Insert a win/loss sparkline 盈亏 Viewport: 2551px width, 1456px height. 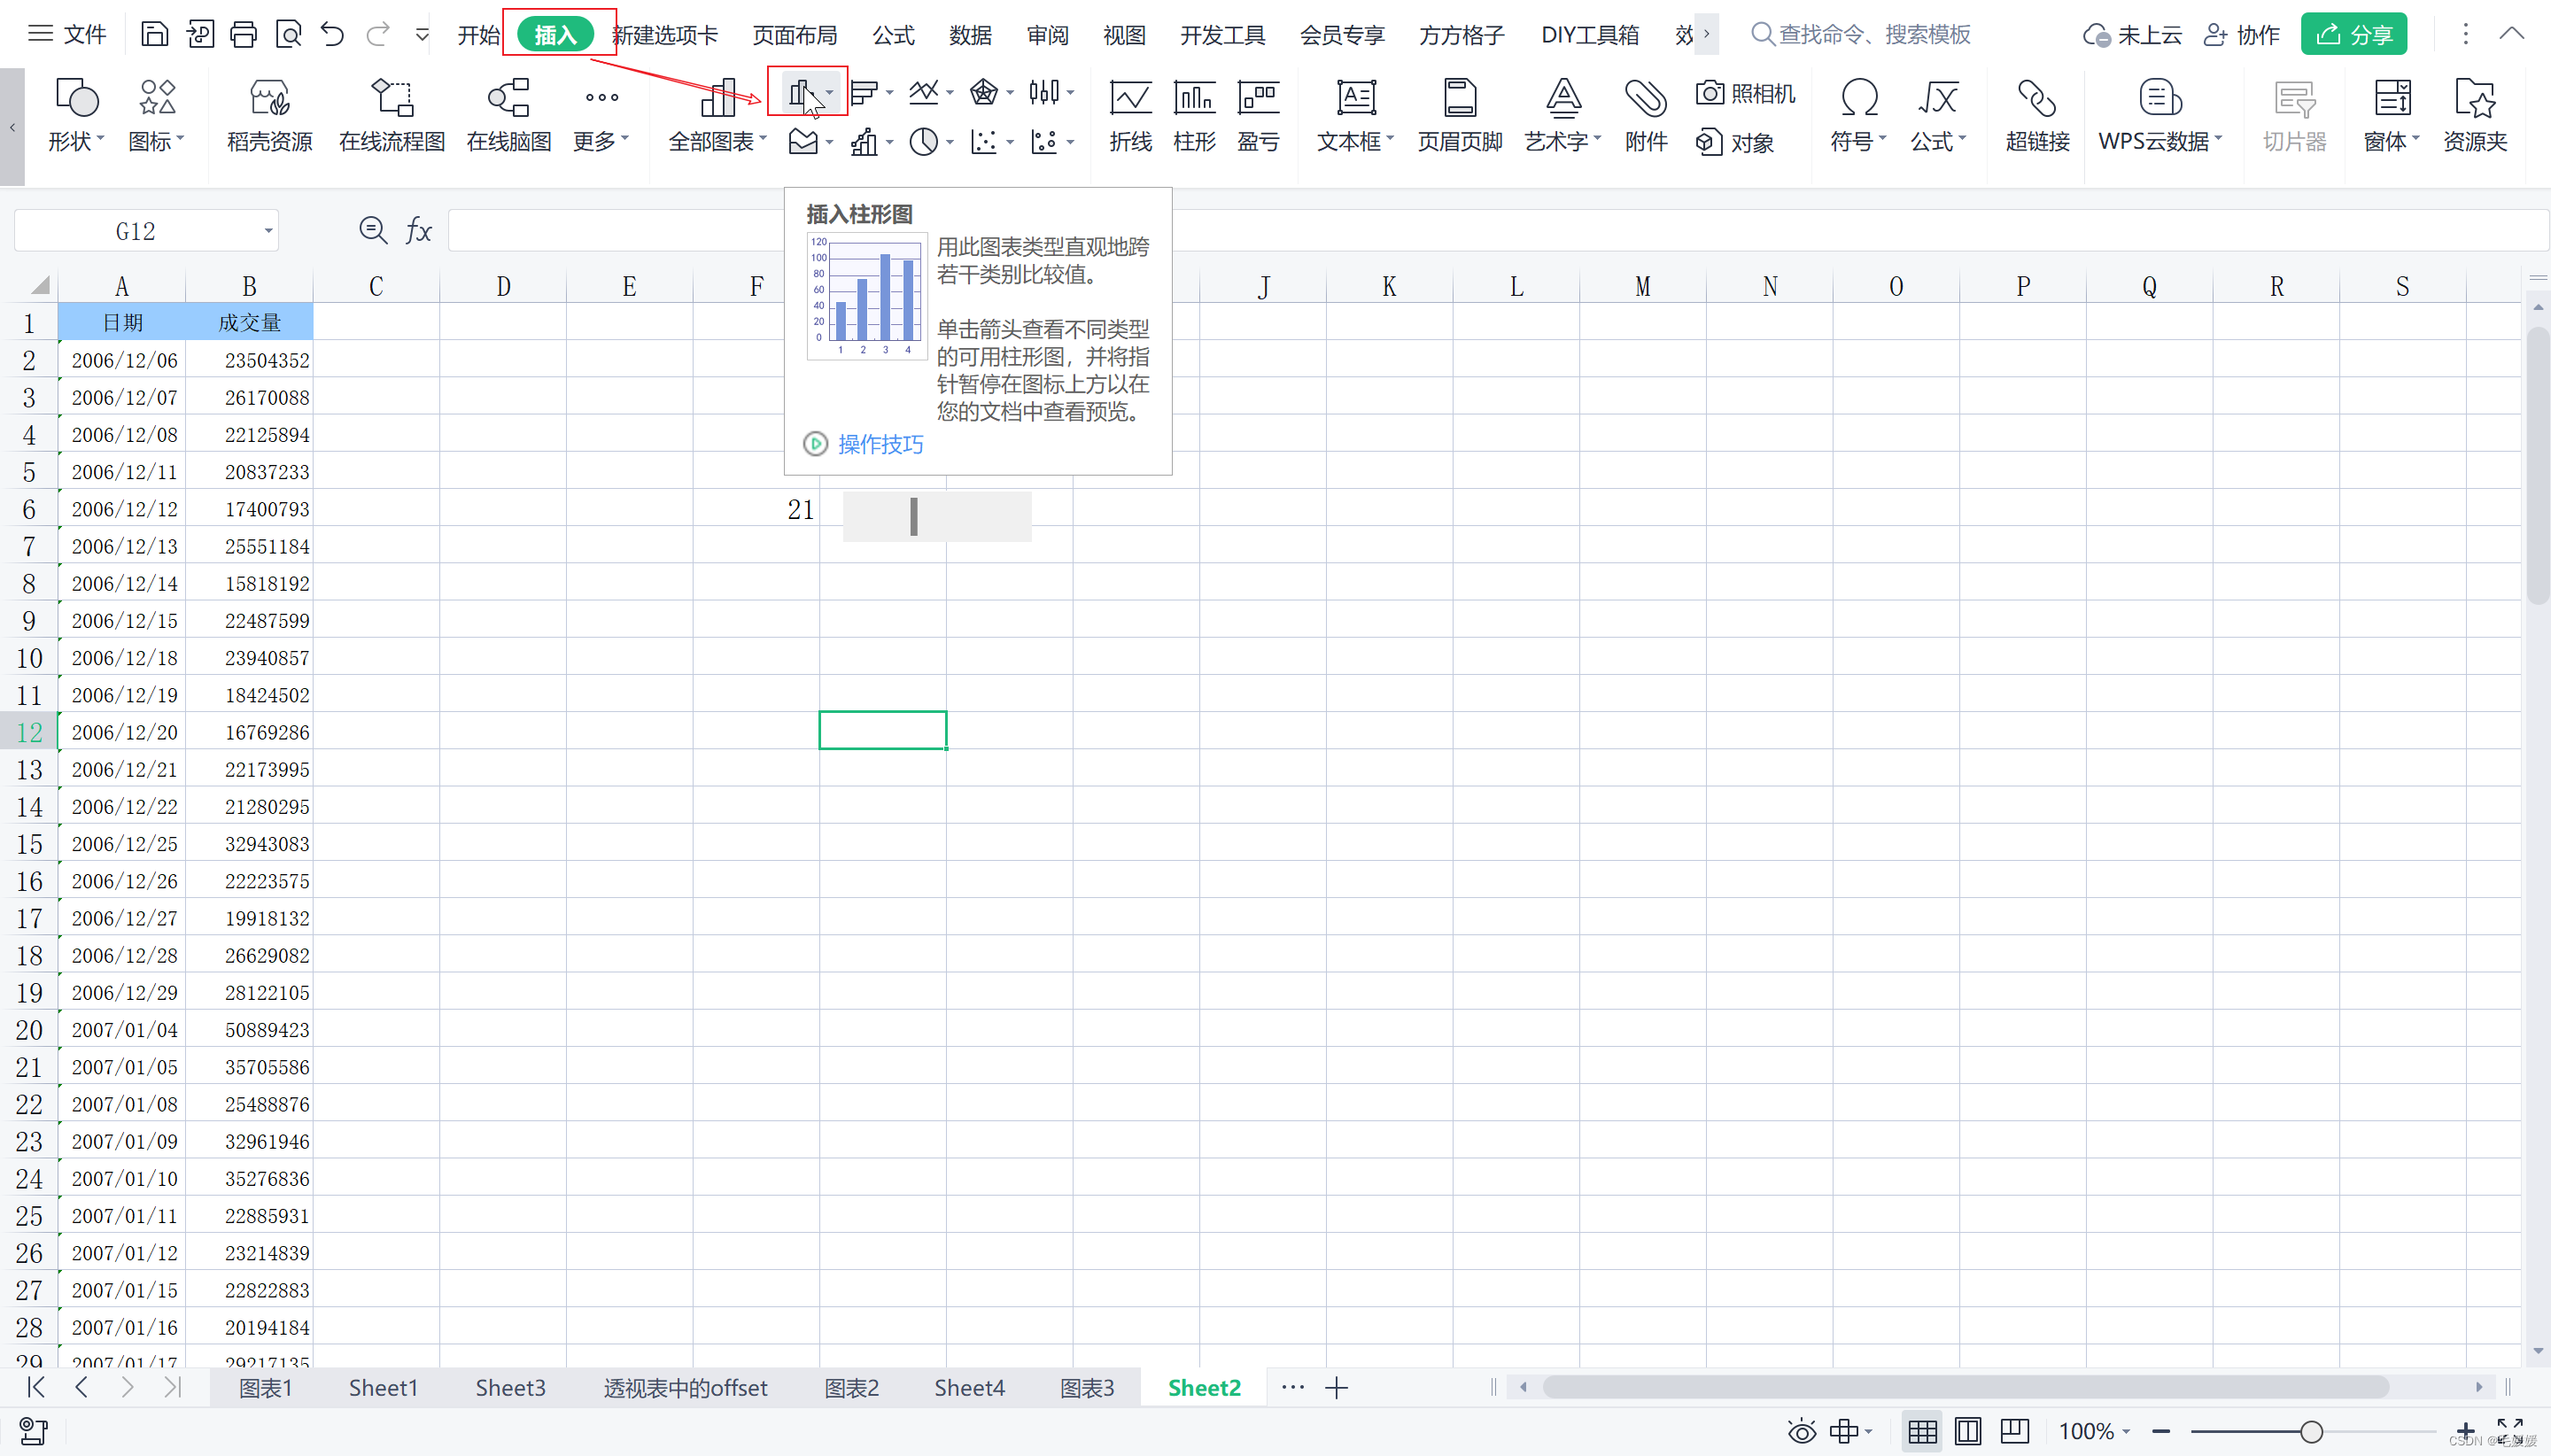pyautogui.click(x=1258, y=115)
